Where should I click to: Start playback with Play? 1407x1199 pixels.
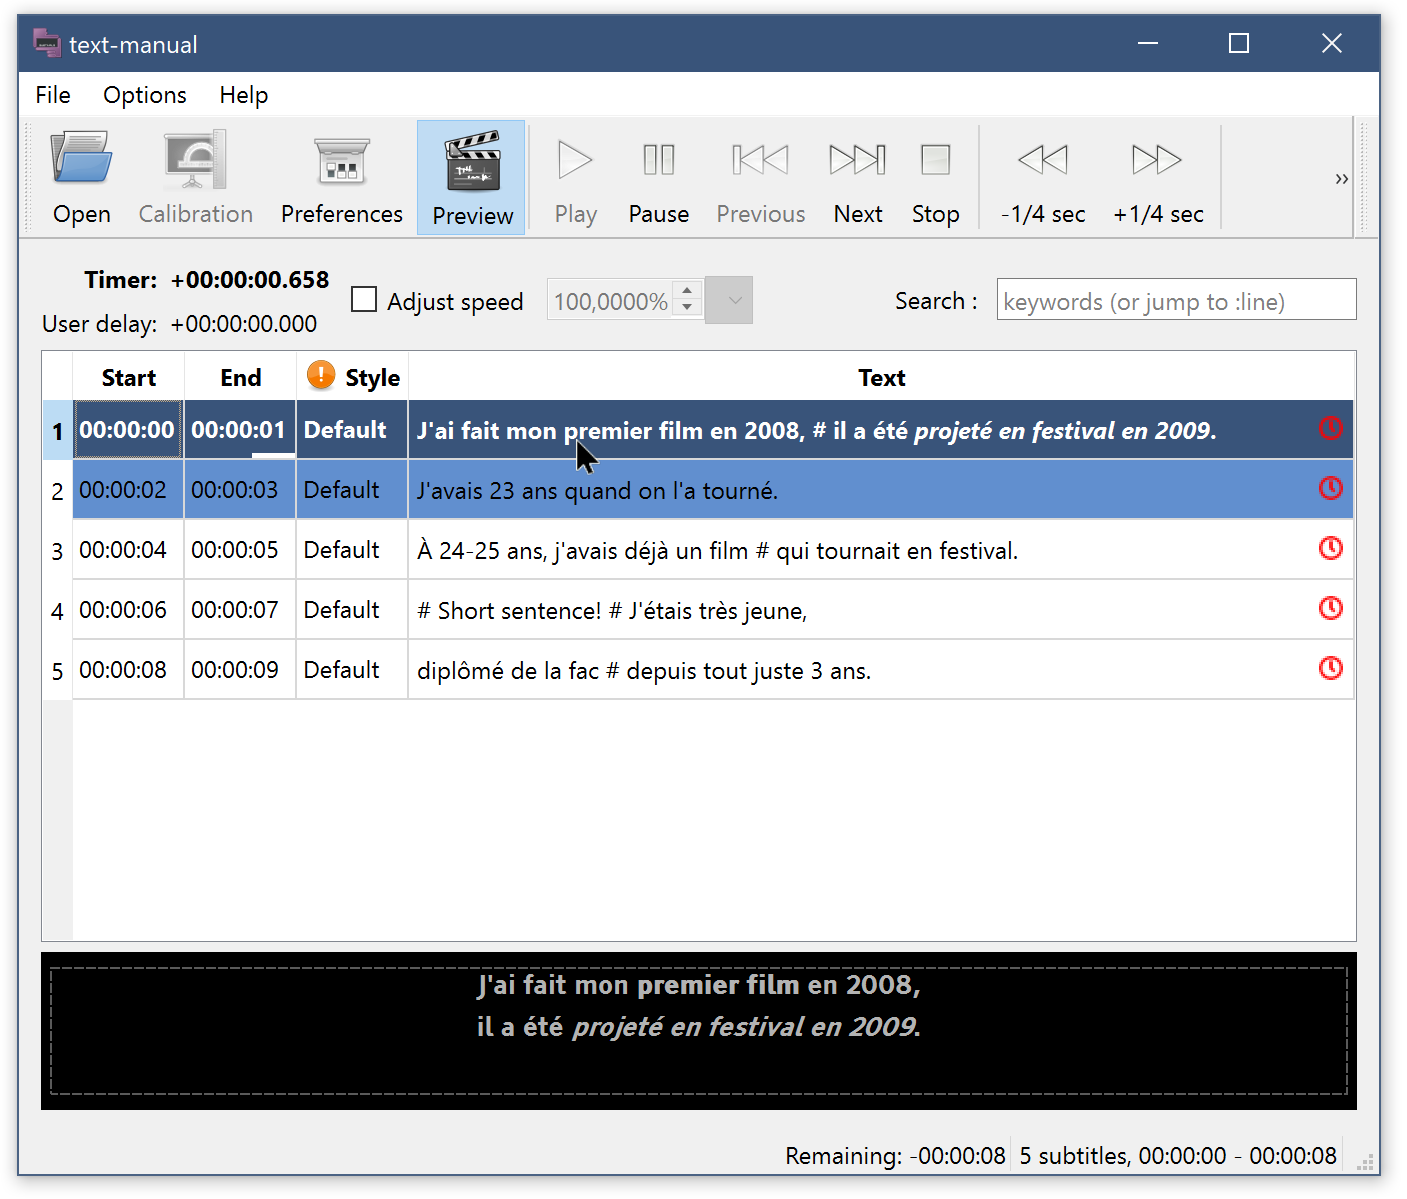click(x=576, y=178)
